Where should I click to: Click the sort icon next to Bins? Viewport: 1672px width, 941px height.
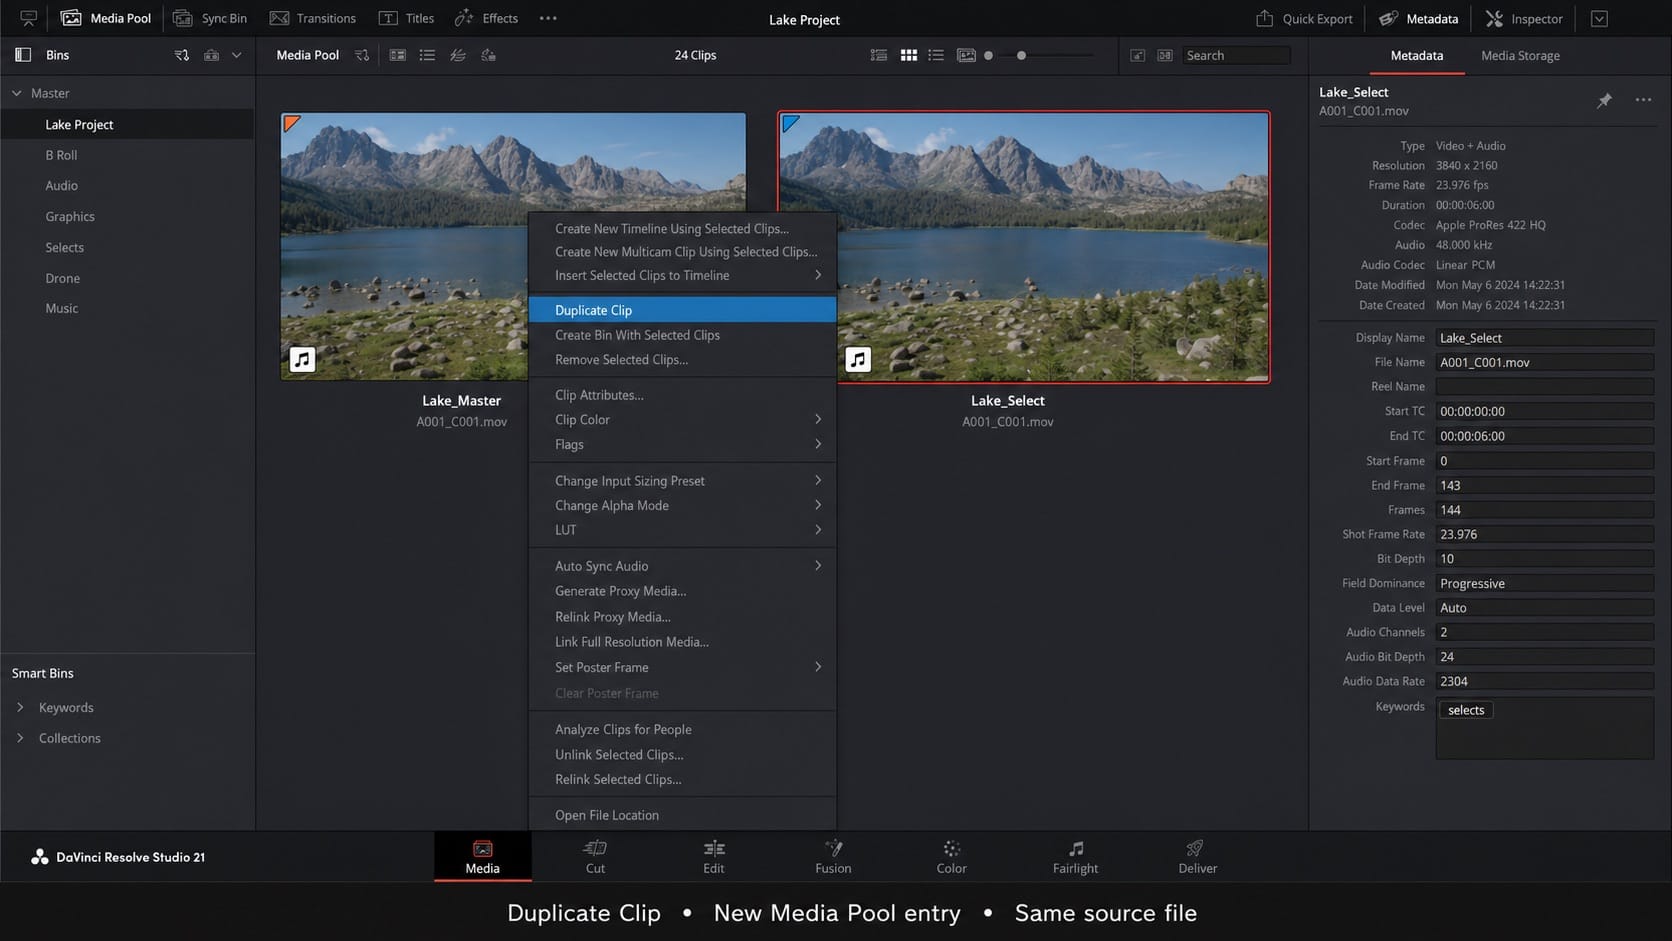point(182,55)
